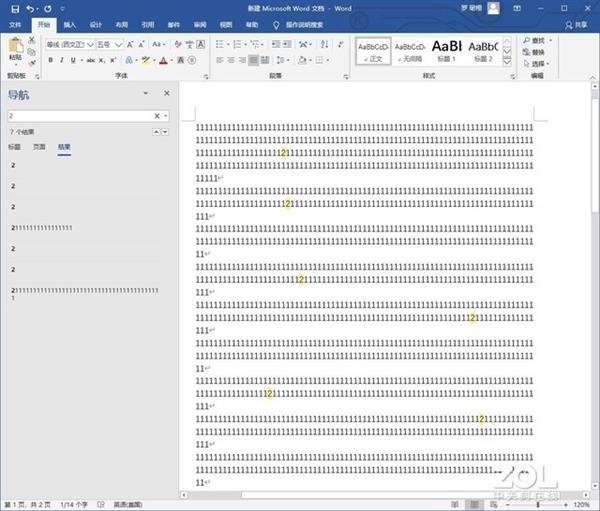
Task: Toggle Bold formatting
Action: coord(51,60)
